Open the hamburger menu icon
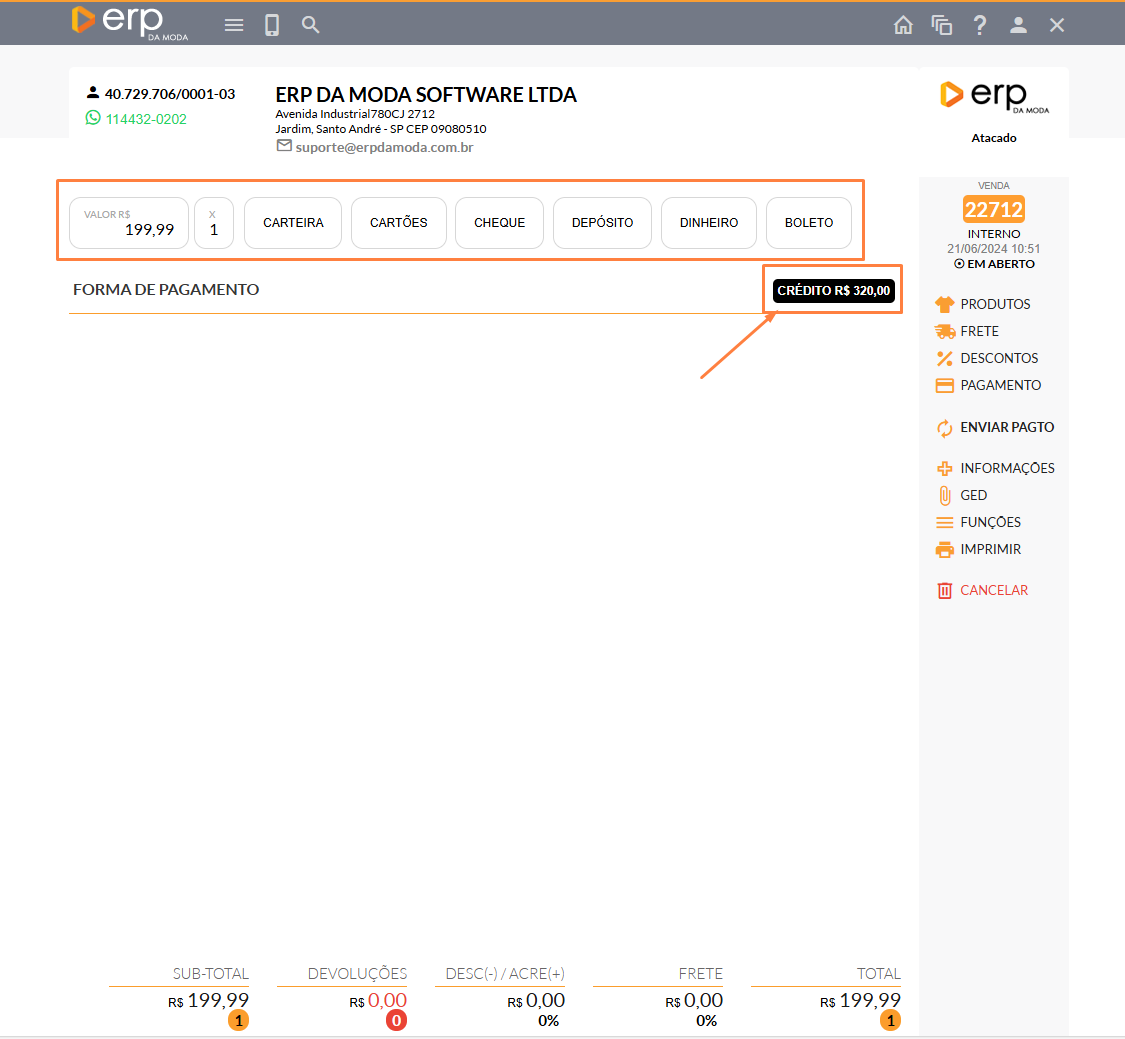Image resolution: width=1125 pixels, height=1039 pixels. pyautogui.click(x=234, y=25)
